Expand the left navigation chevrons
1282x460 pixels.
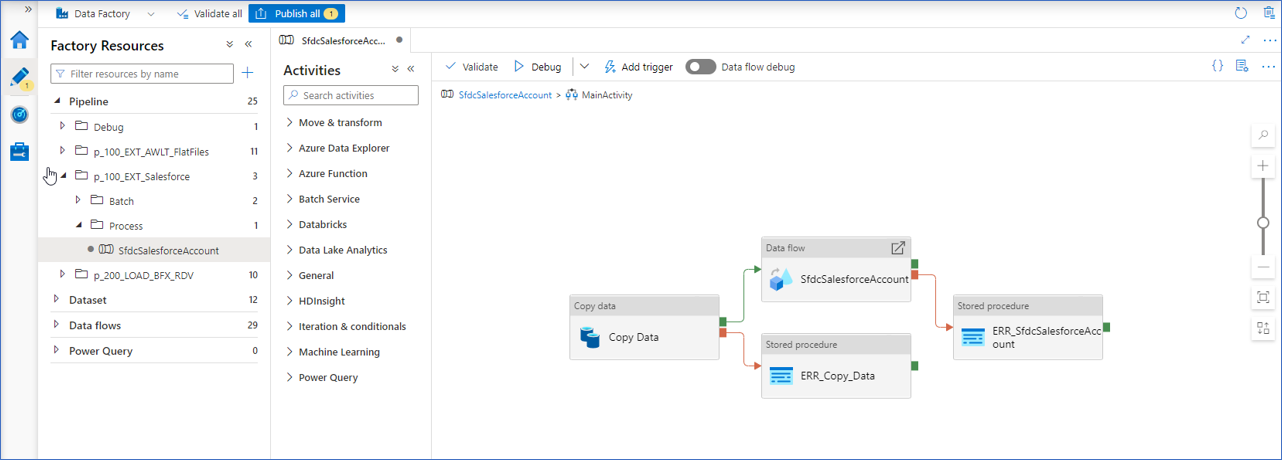tap(28, 8)
